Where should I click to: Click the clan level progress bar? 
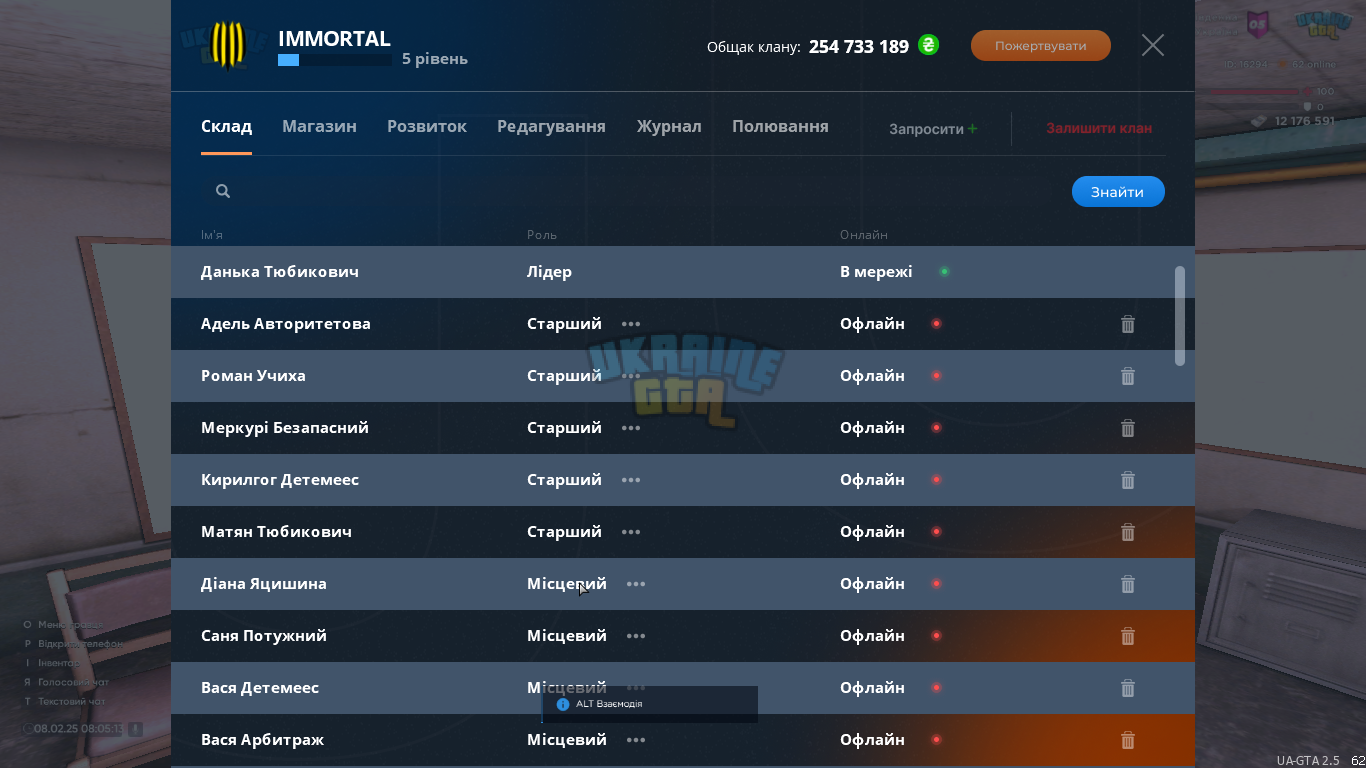(335, 60)
